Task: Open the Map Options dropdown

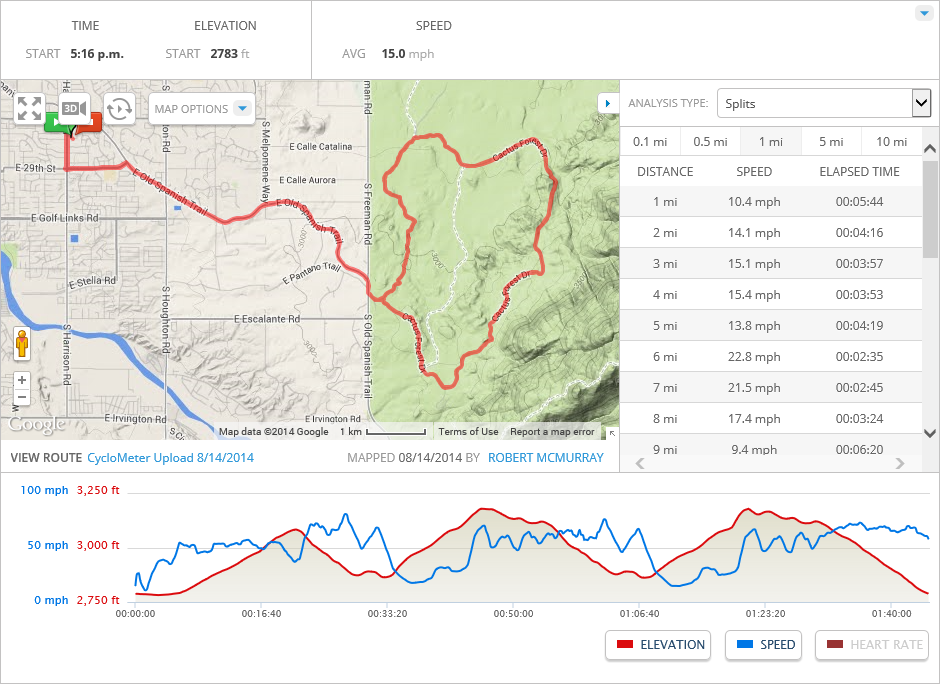Action: [202, 108]
